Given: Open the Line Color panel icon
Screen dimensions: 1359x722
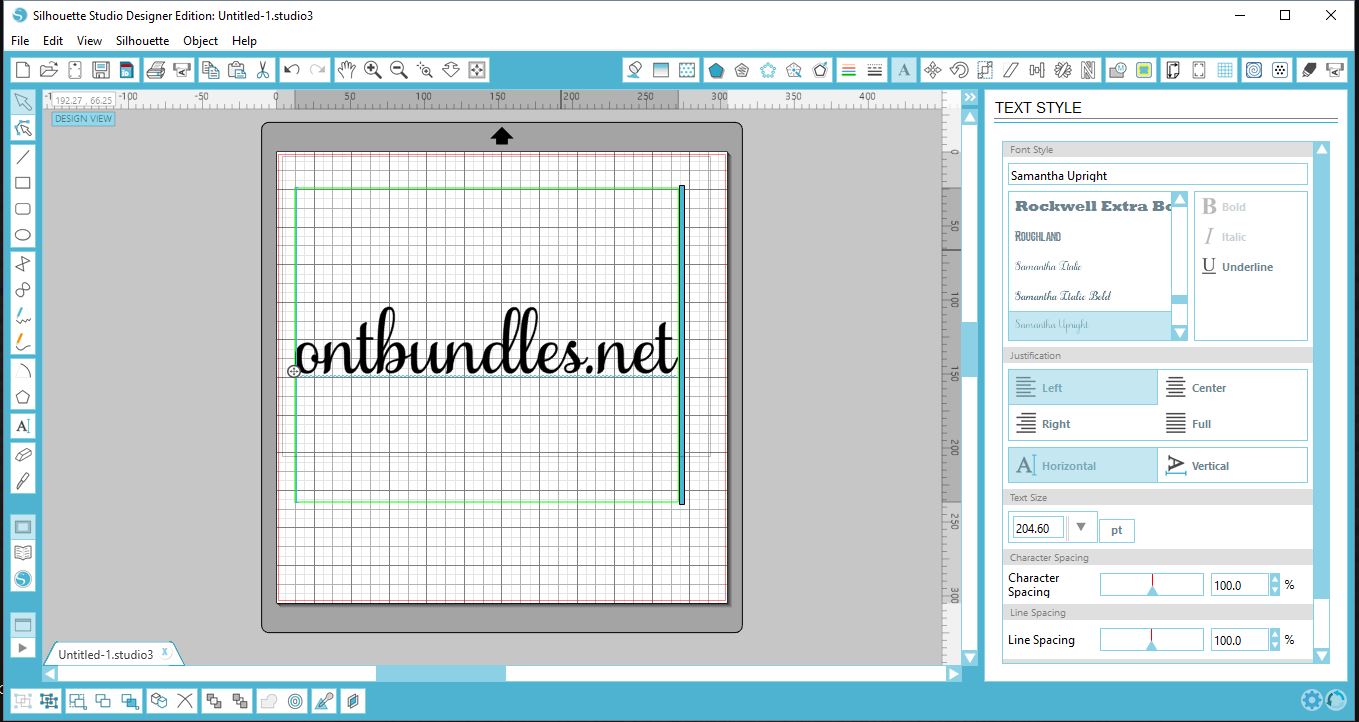Looking at the screenshot, I should click(849, 70).
